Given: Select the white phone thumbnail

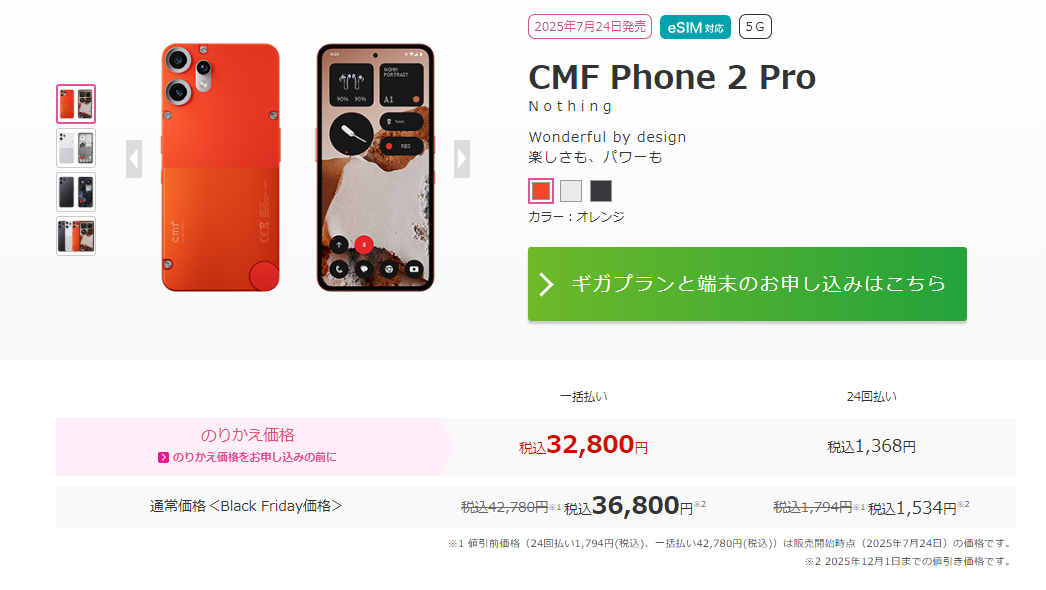Looking at the screenshot, I should [x=76, y=148].
